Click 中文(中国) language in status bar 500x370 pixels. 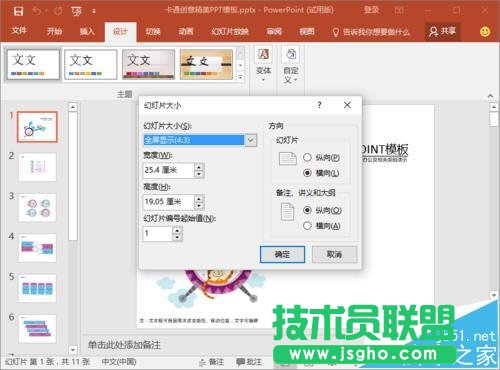pyautogui.click(x=119, y=362)
